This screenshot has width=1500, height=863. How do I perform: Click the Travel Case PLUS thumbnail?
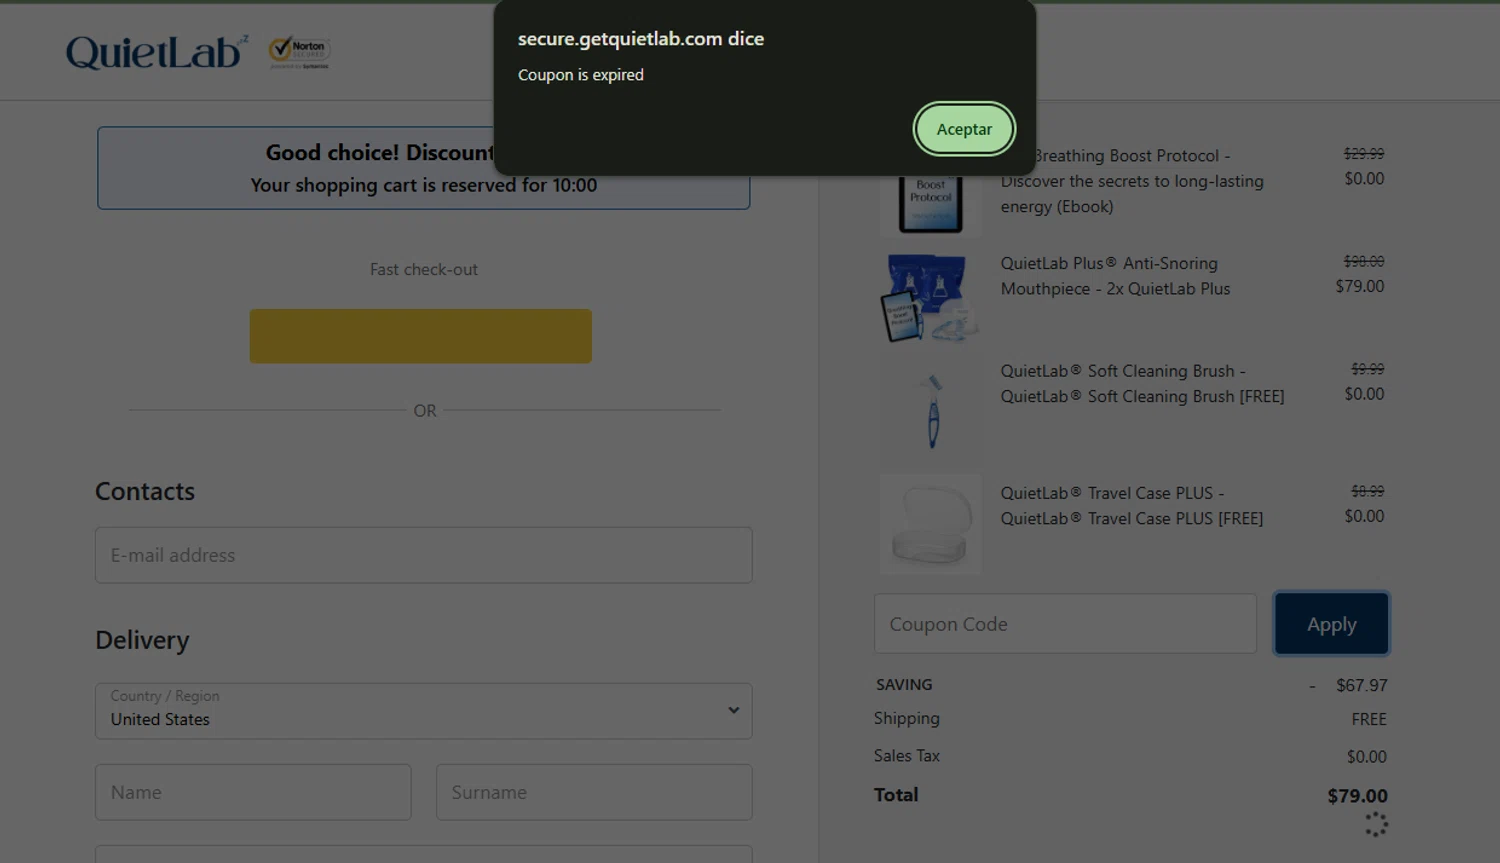pos(930,523)
